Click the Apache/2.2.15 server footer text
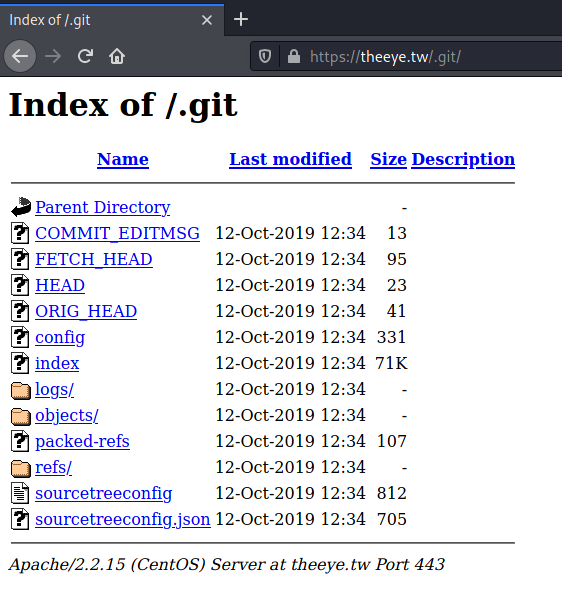Viewport: 562px width, 612px height. (227, 565)
